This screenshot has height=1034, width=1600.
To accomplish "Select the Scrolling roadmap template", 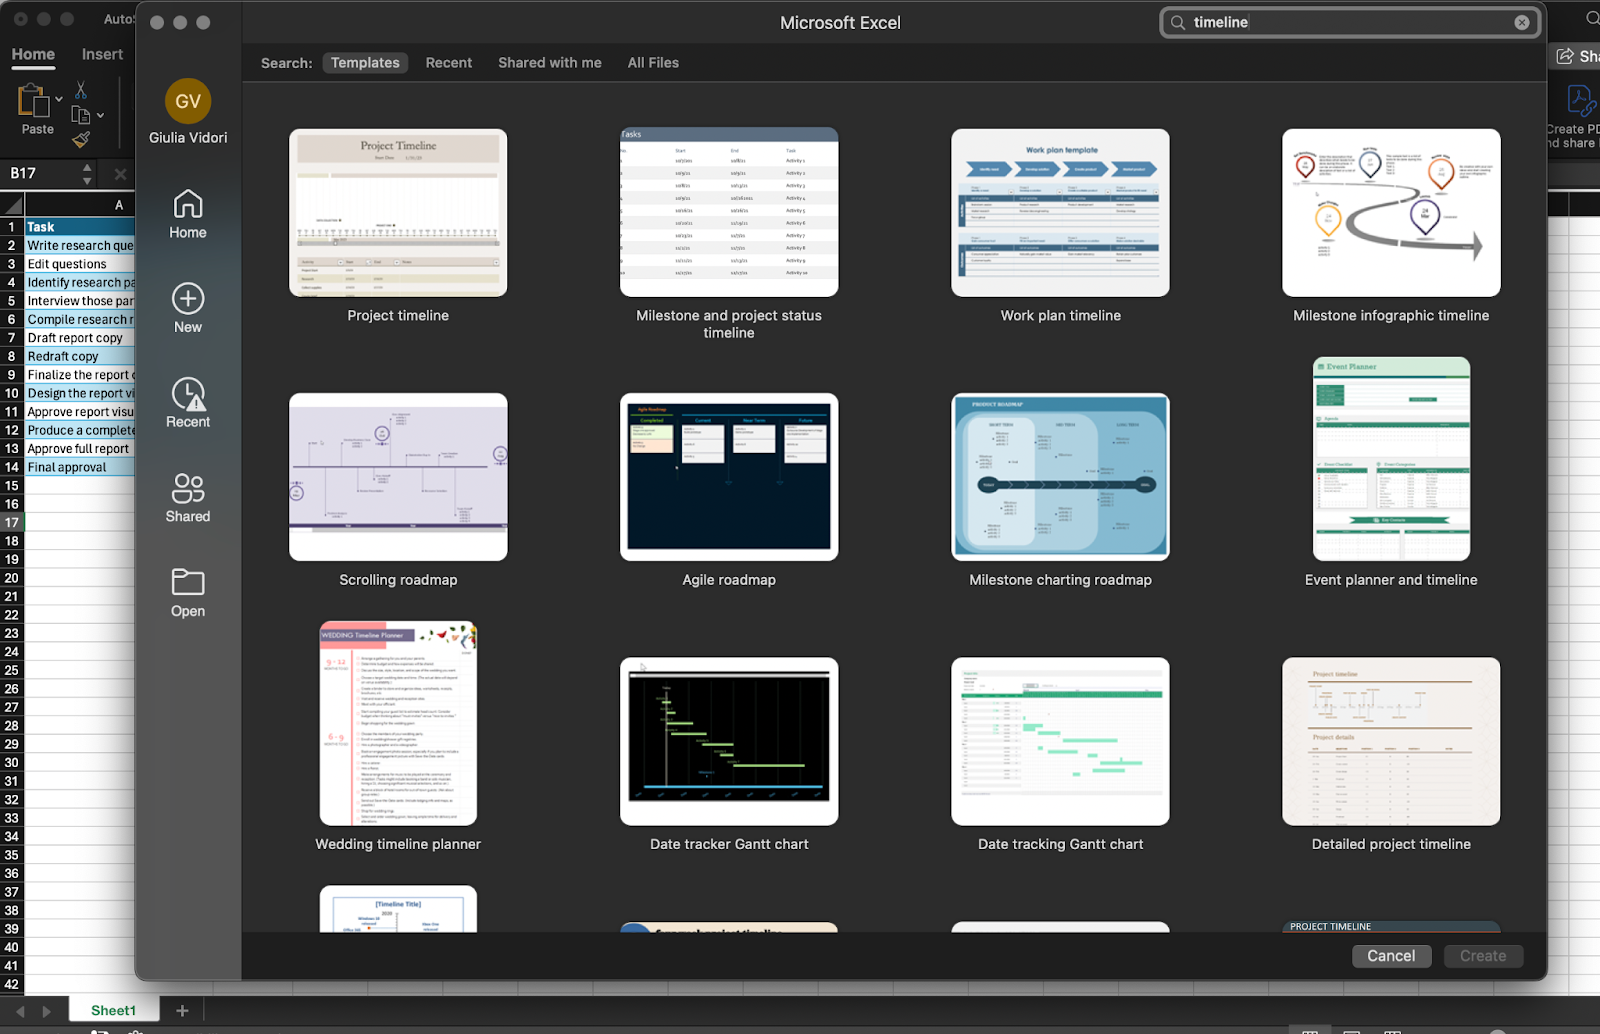I will (x=398, y=476).
